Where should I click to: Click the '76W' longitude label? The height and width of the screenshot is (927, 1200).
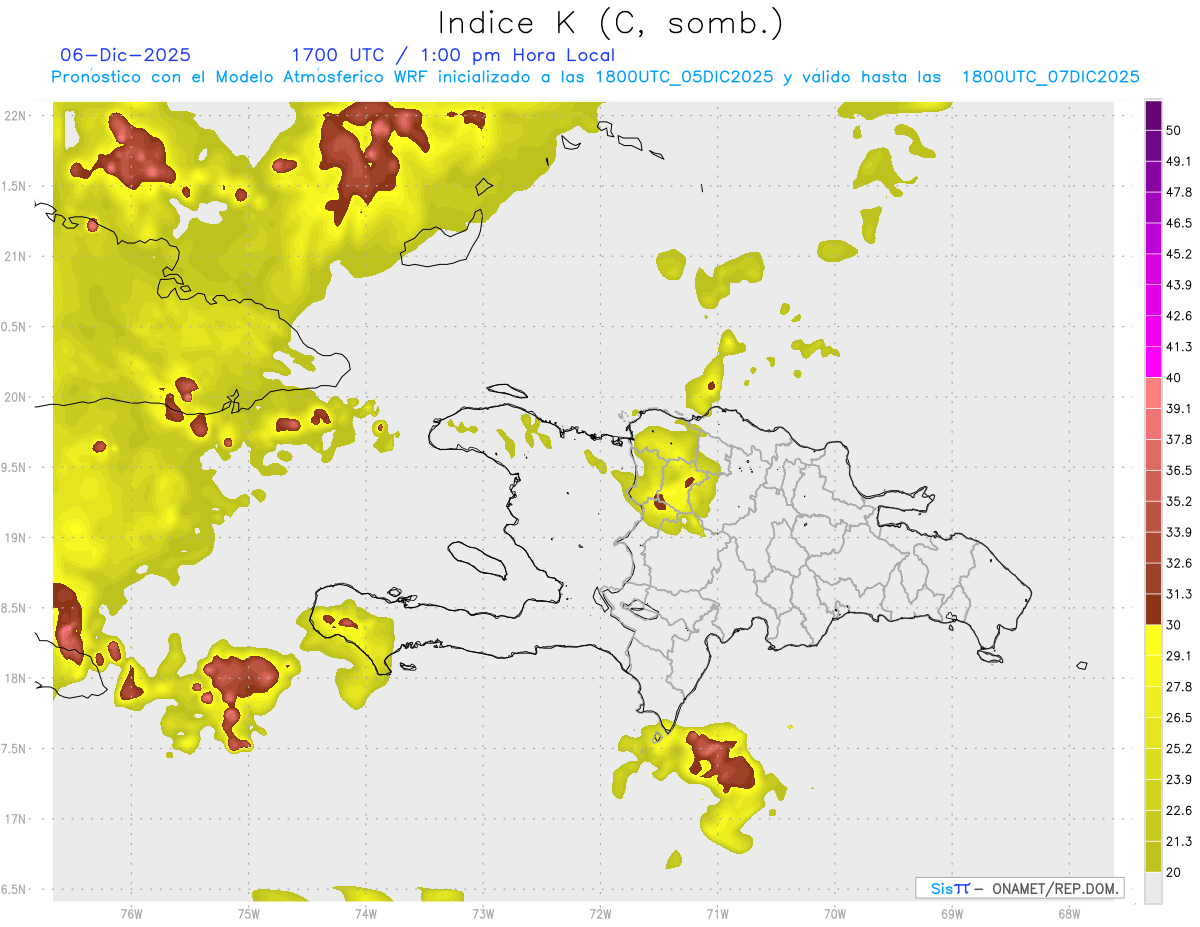[131, 913]
